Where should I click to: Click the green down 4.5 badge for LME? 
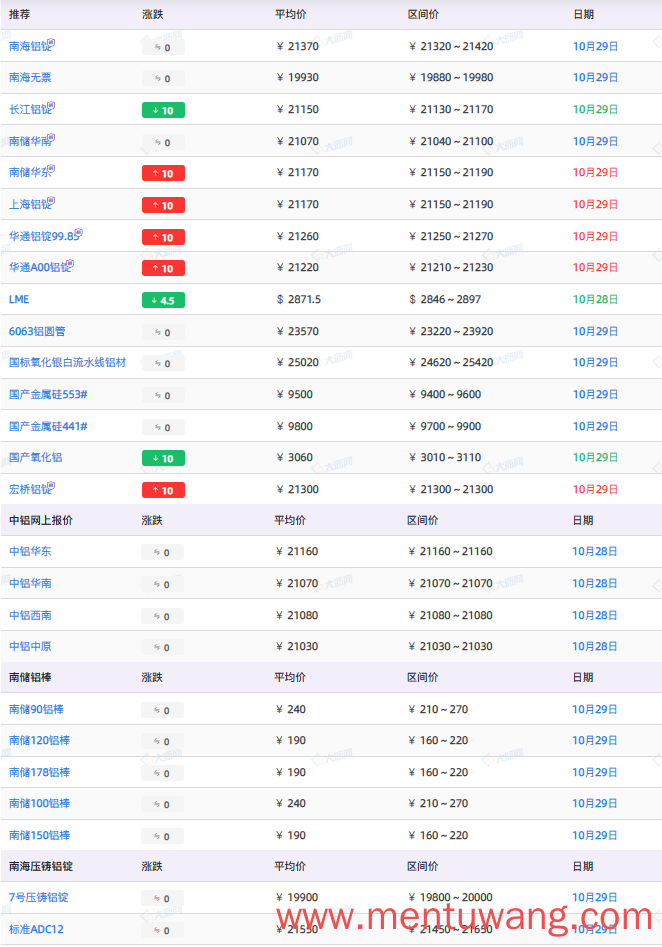pyautogui.click(x=163, y=300)
